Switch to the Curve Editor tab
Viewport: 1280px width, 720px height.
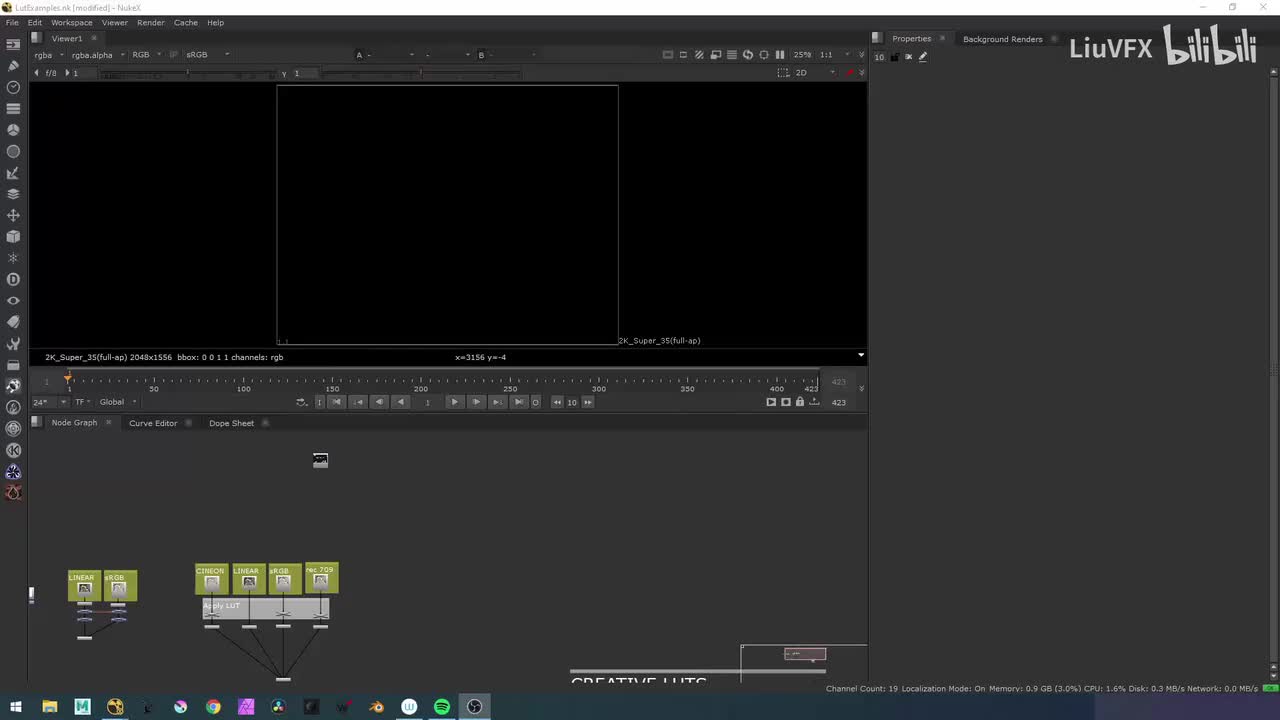tap(153, 423)
